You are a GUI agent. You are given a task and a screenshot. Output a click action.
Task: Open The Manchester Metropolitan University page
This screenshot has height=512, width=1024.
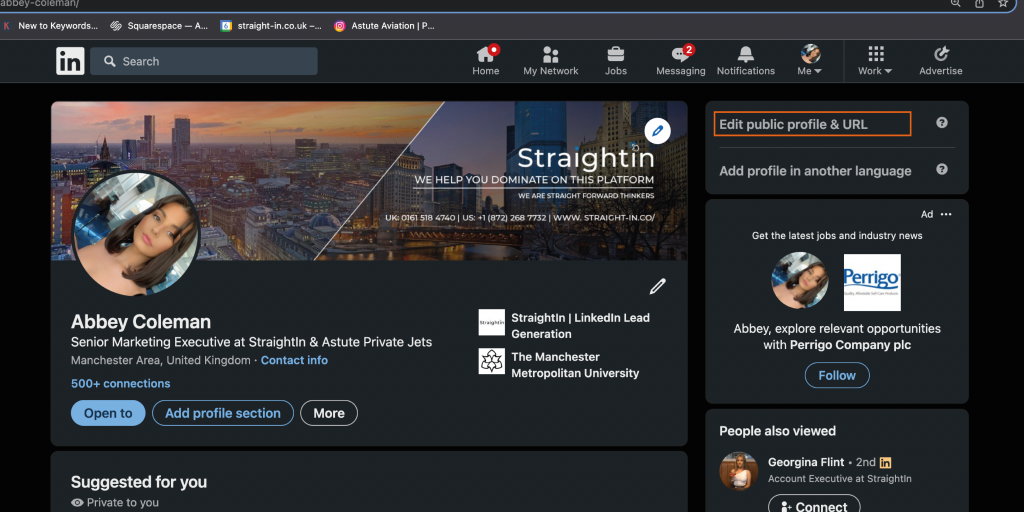click(575, 365)
